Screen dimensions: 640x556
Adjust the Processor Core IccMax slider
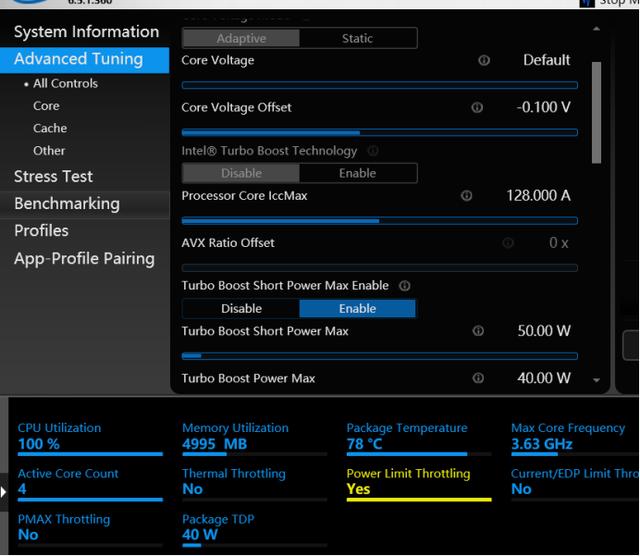point(380,221)
